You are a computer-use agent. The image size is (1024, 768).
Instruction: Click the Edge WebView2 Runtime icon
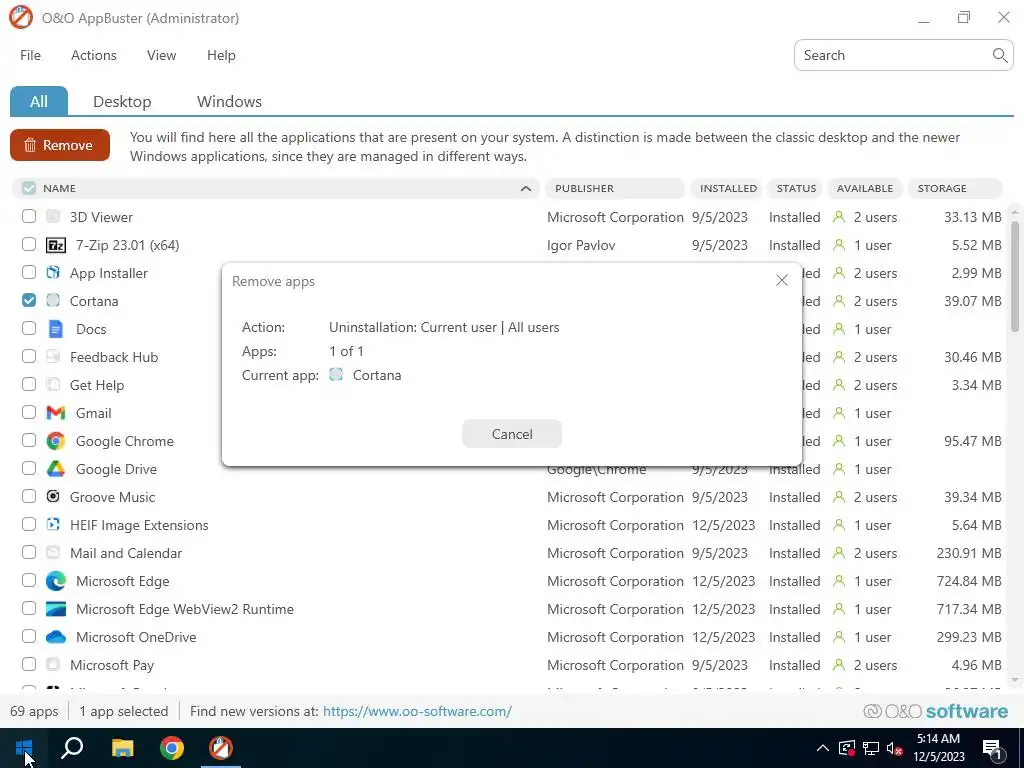[x=56, y=609]
